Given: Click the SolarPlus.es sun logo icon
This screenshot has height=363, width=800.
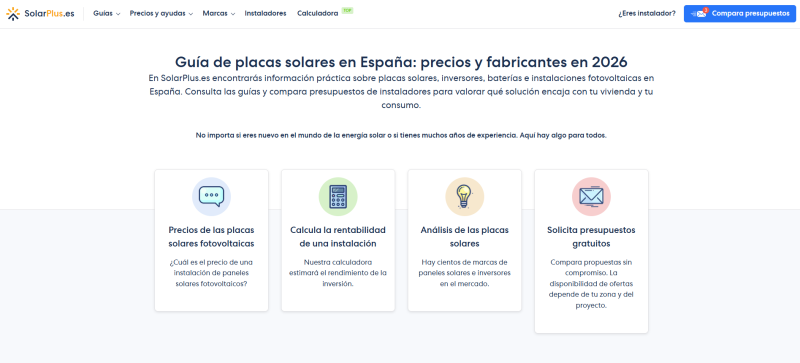Looking at the screenshot, I should [x=13, y=14].
